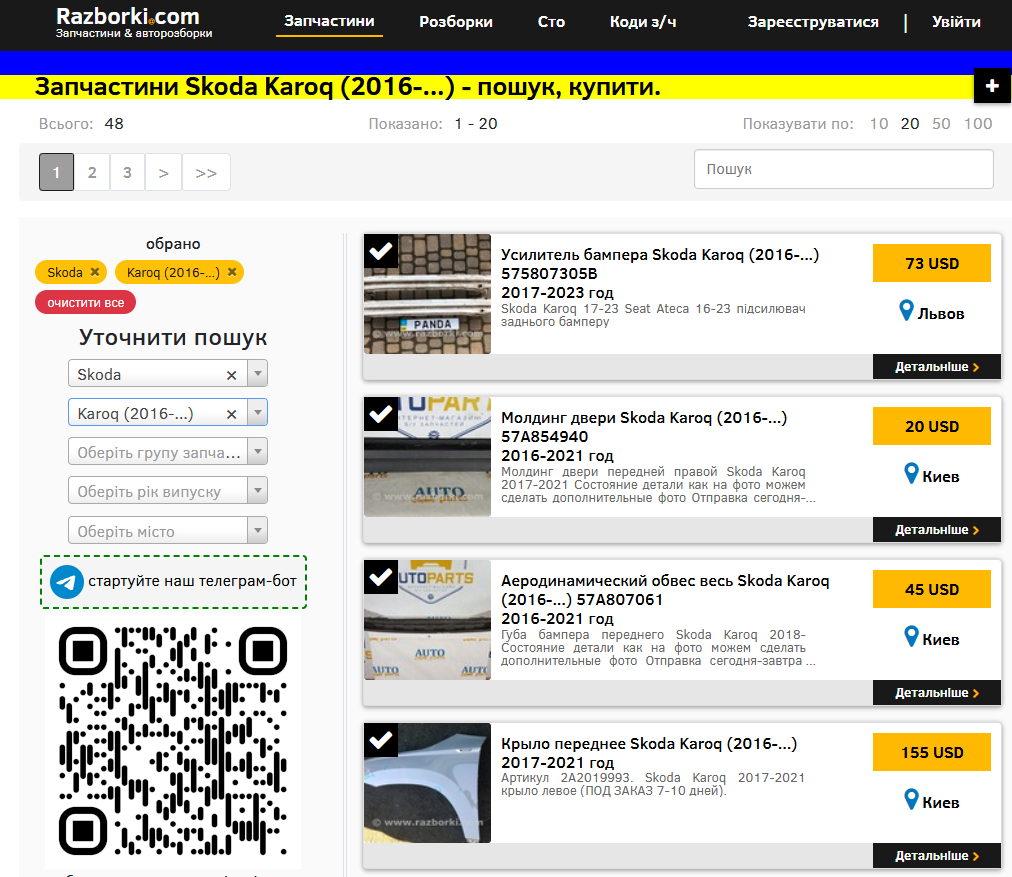
Task: Show 100 items per page
Action: pos(978,123)
